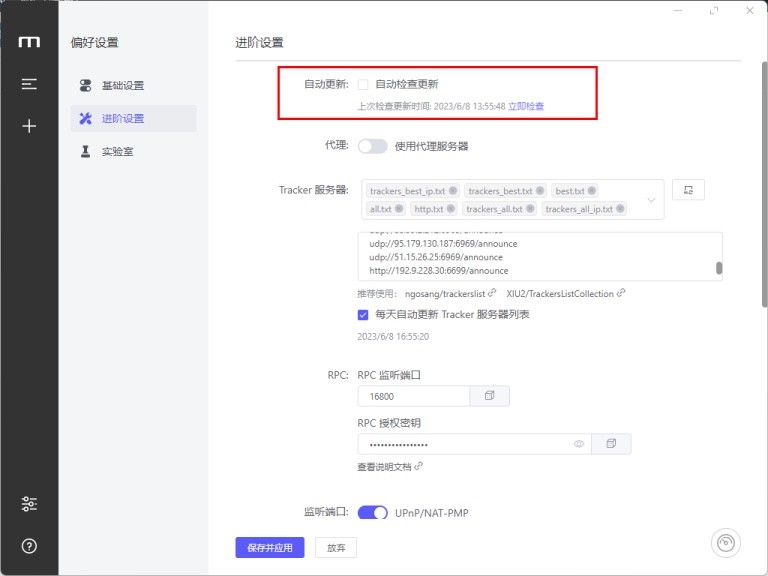
Task: Click the plus icon to add task
Action: [29, 126]
